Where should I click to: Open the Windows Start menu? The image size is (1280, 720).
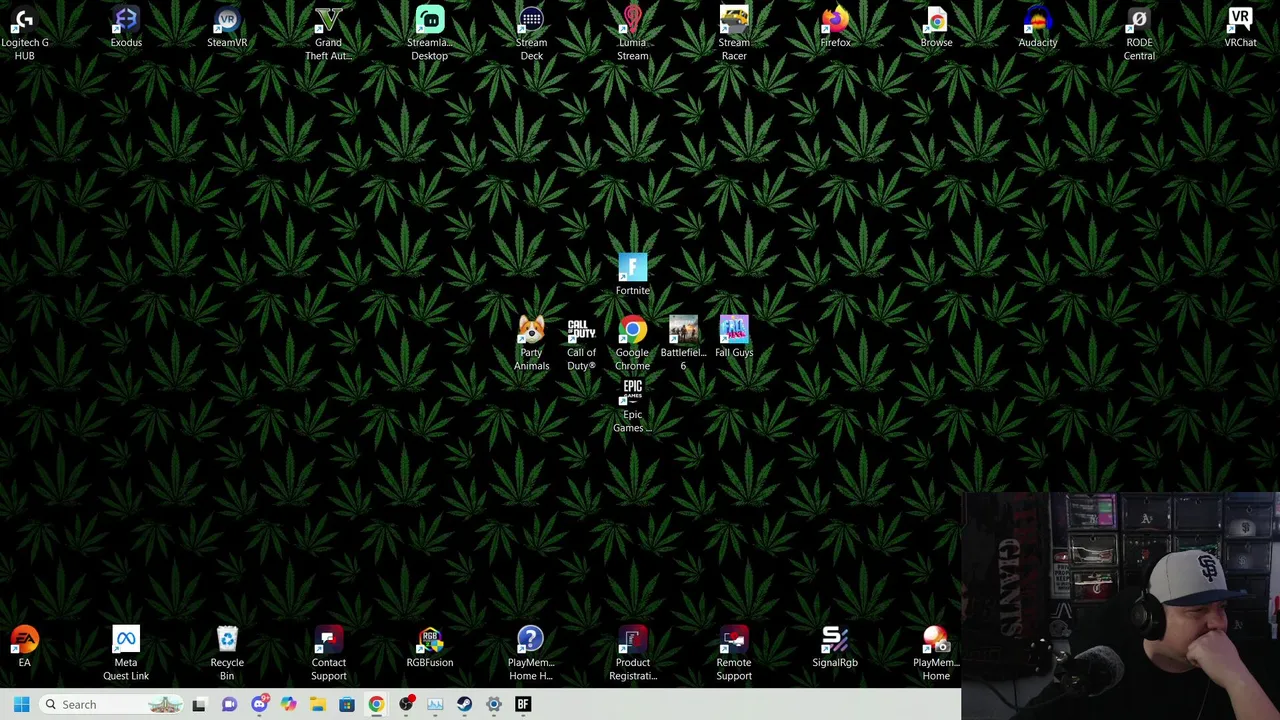point(21,704)
